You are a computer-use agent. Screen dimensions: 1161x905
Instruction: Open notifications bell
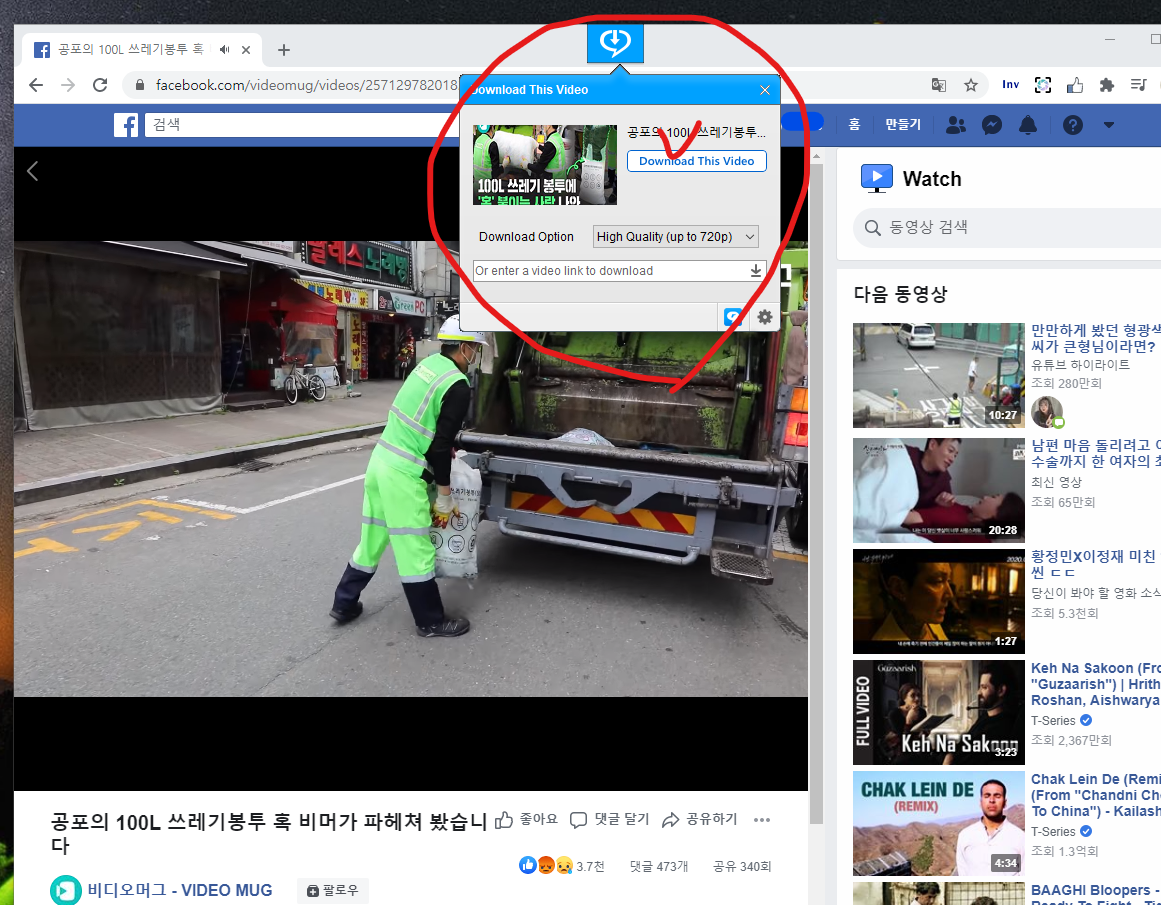tap(1028, 125)
